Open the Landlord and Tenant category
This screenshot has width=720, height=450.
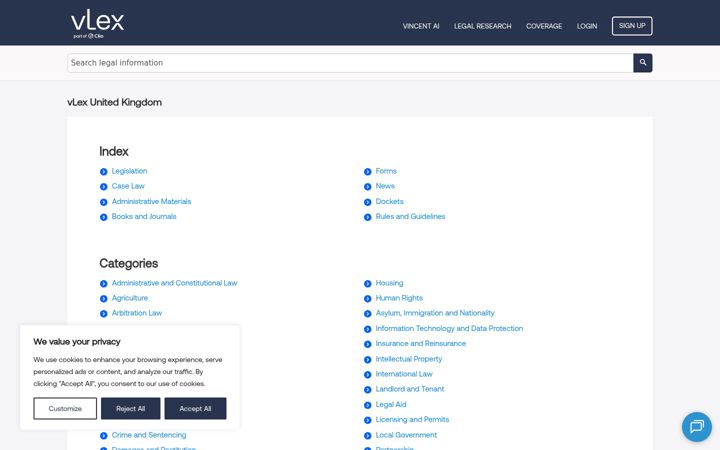410,389
